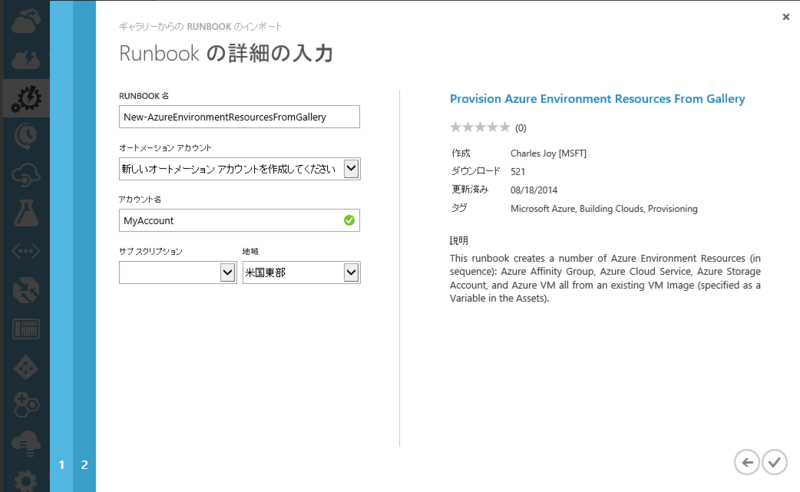Close the import dialog
This screenshot has height=492, width=800.
point(786,17)
